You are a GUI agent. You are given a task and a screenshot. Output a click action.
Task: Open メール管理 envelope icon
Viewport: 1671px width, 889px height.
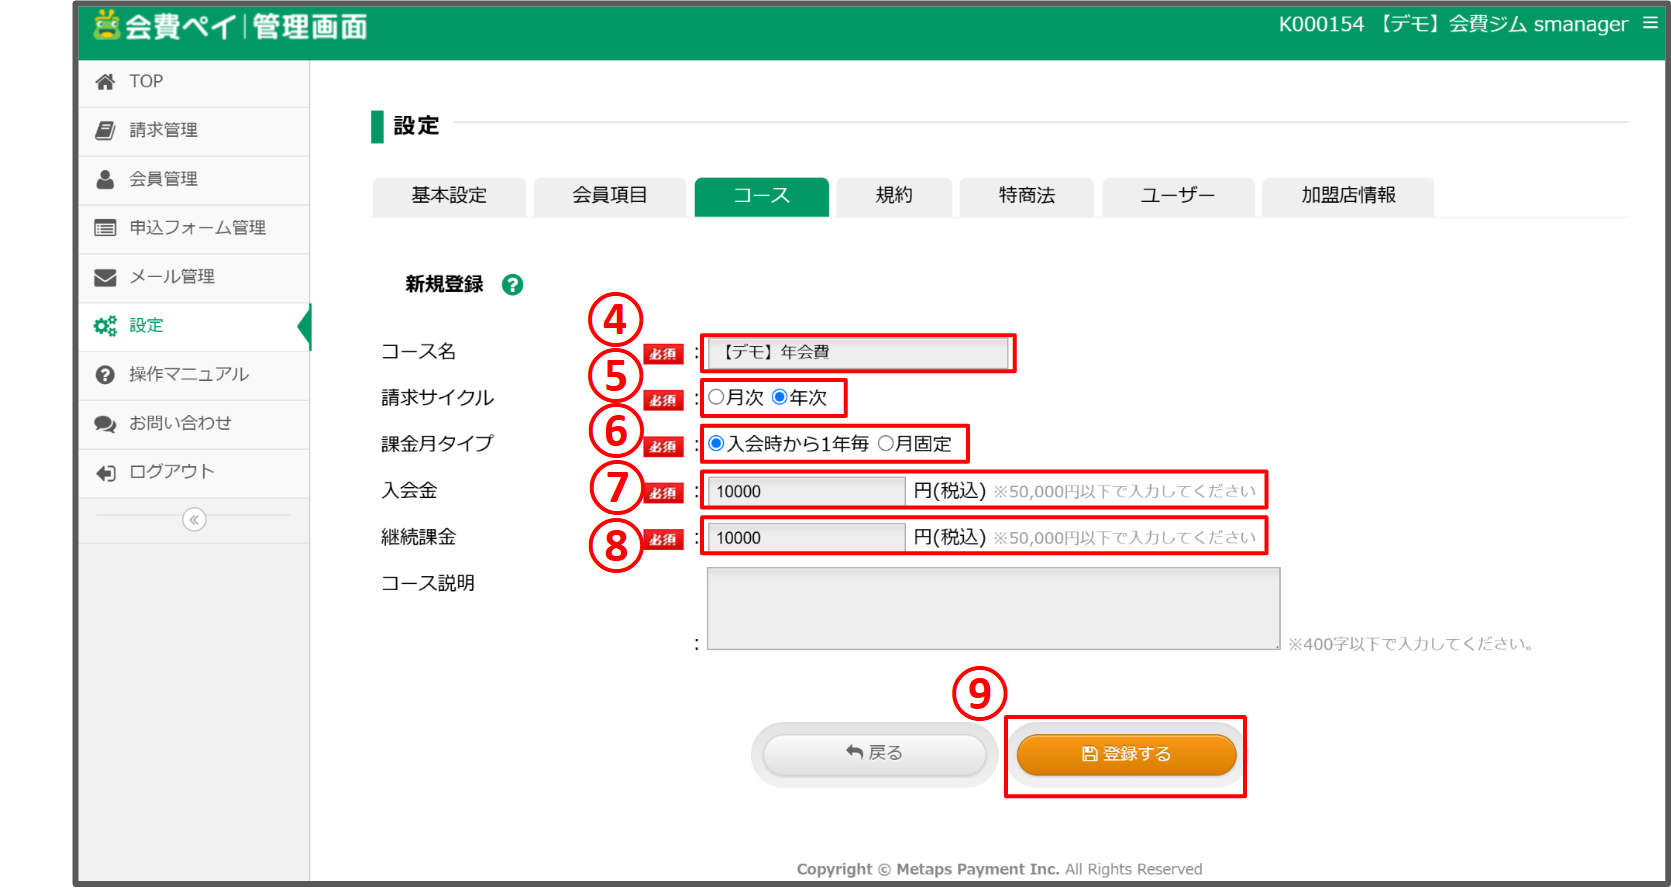pos(105,278)
